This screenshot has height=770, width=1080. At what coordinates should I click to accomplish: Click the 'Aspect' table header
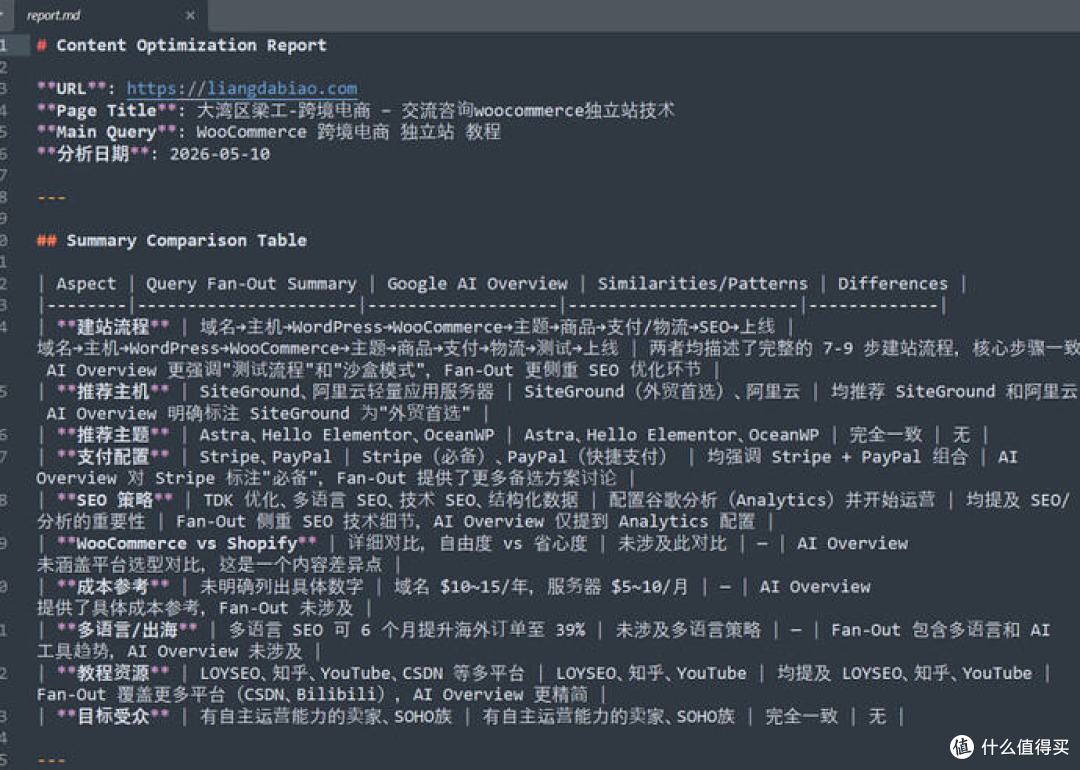point(86,284)
